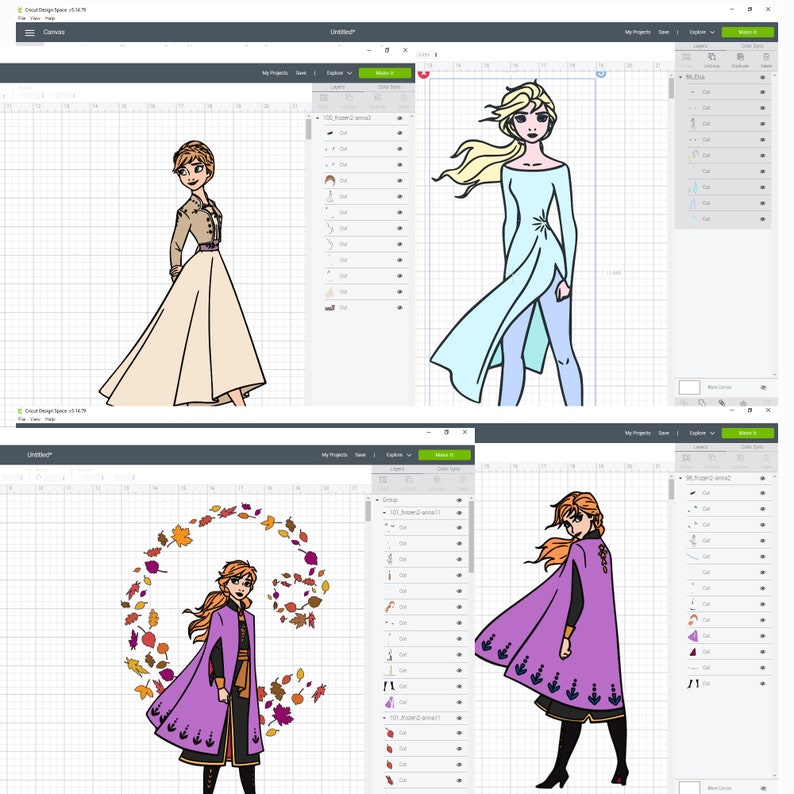Hide the cream skirt layer under 100_frozen2-anna3
The height and width of the screenshot is (794, 794).
click(400, 292)
